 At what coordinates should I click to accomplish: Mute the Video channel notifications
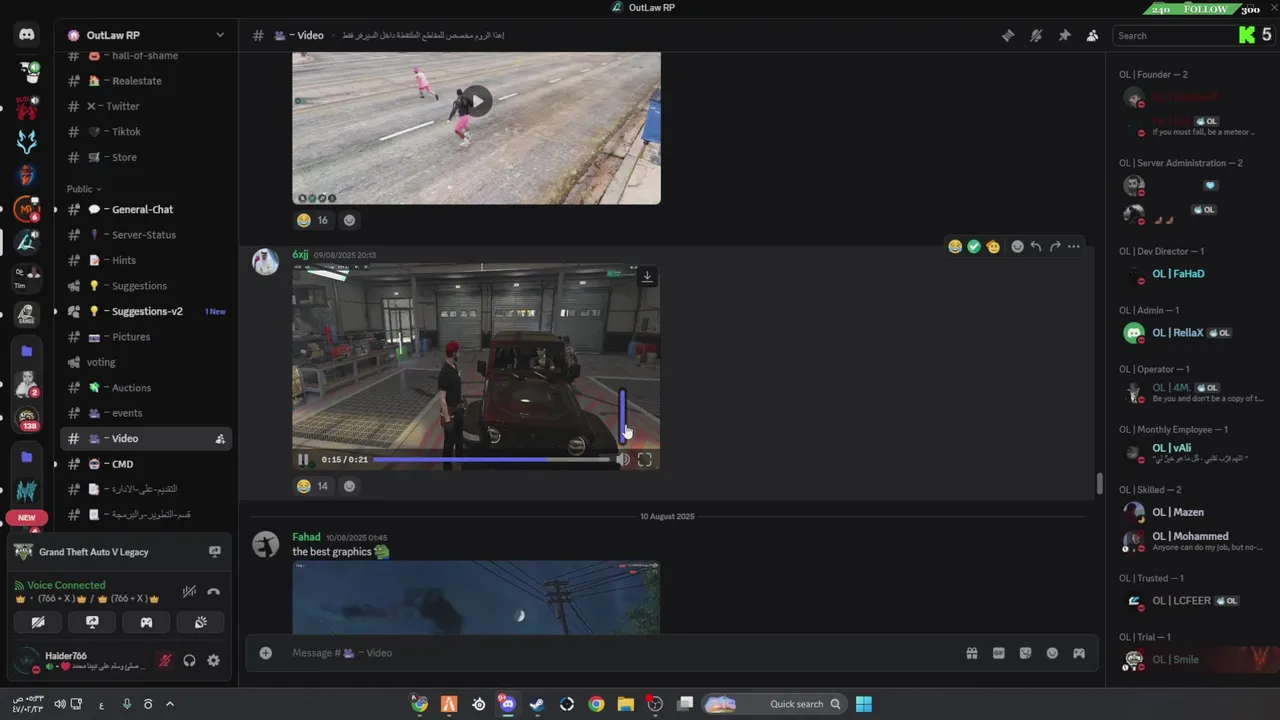1036,35
